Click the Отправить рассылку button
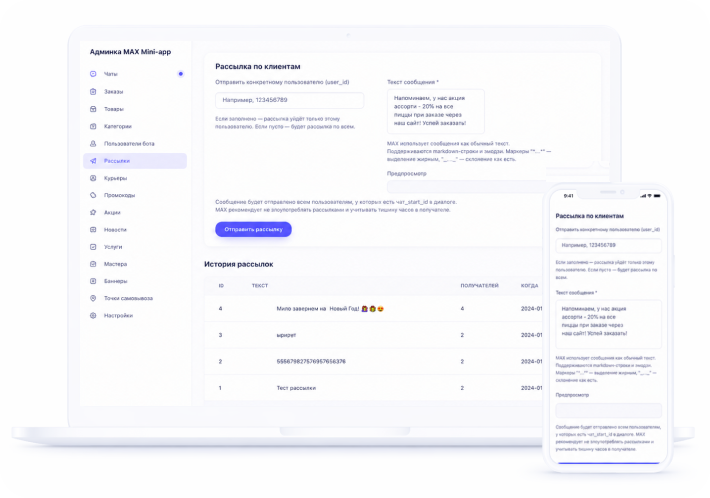 [253, 229]
